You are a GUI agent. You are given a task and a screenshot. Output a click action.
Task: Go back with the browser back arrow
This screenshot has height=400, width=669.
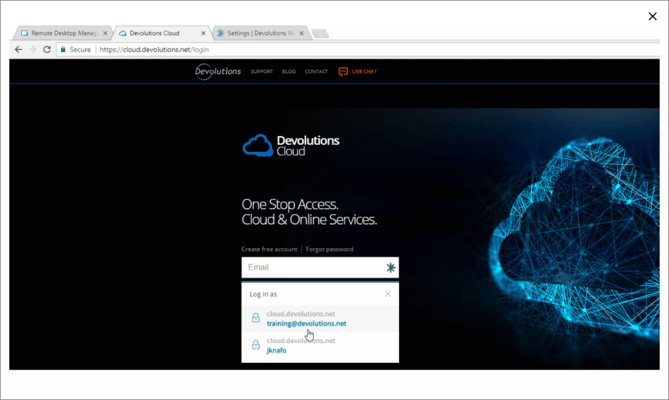pyautogui.click(x=18, y=49)
